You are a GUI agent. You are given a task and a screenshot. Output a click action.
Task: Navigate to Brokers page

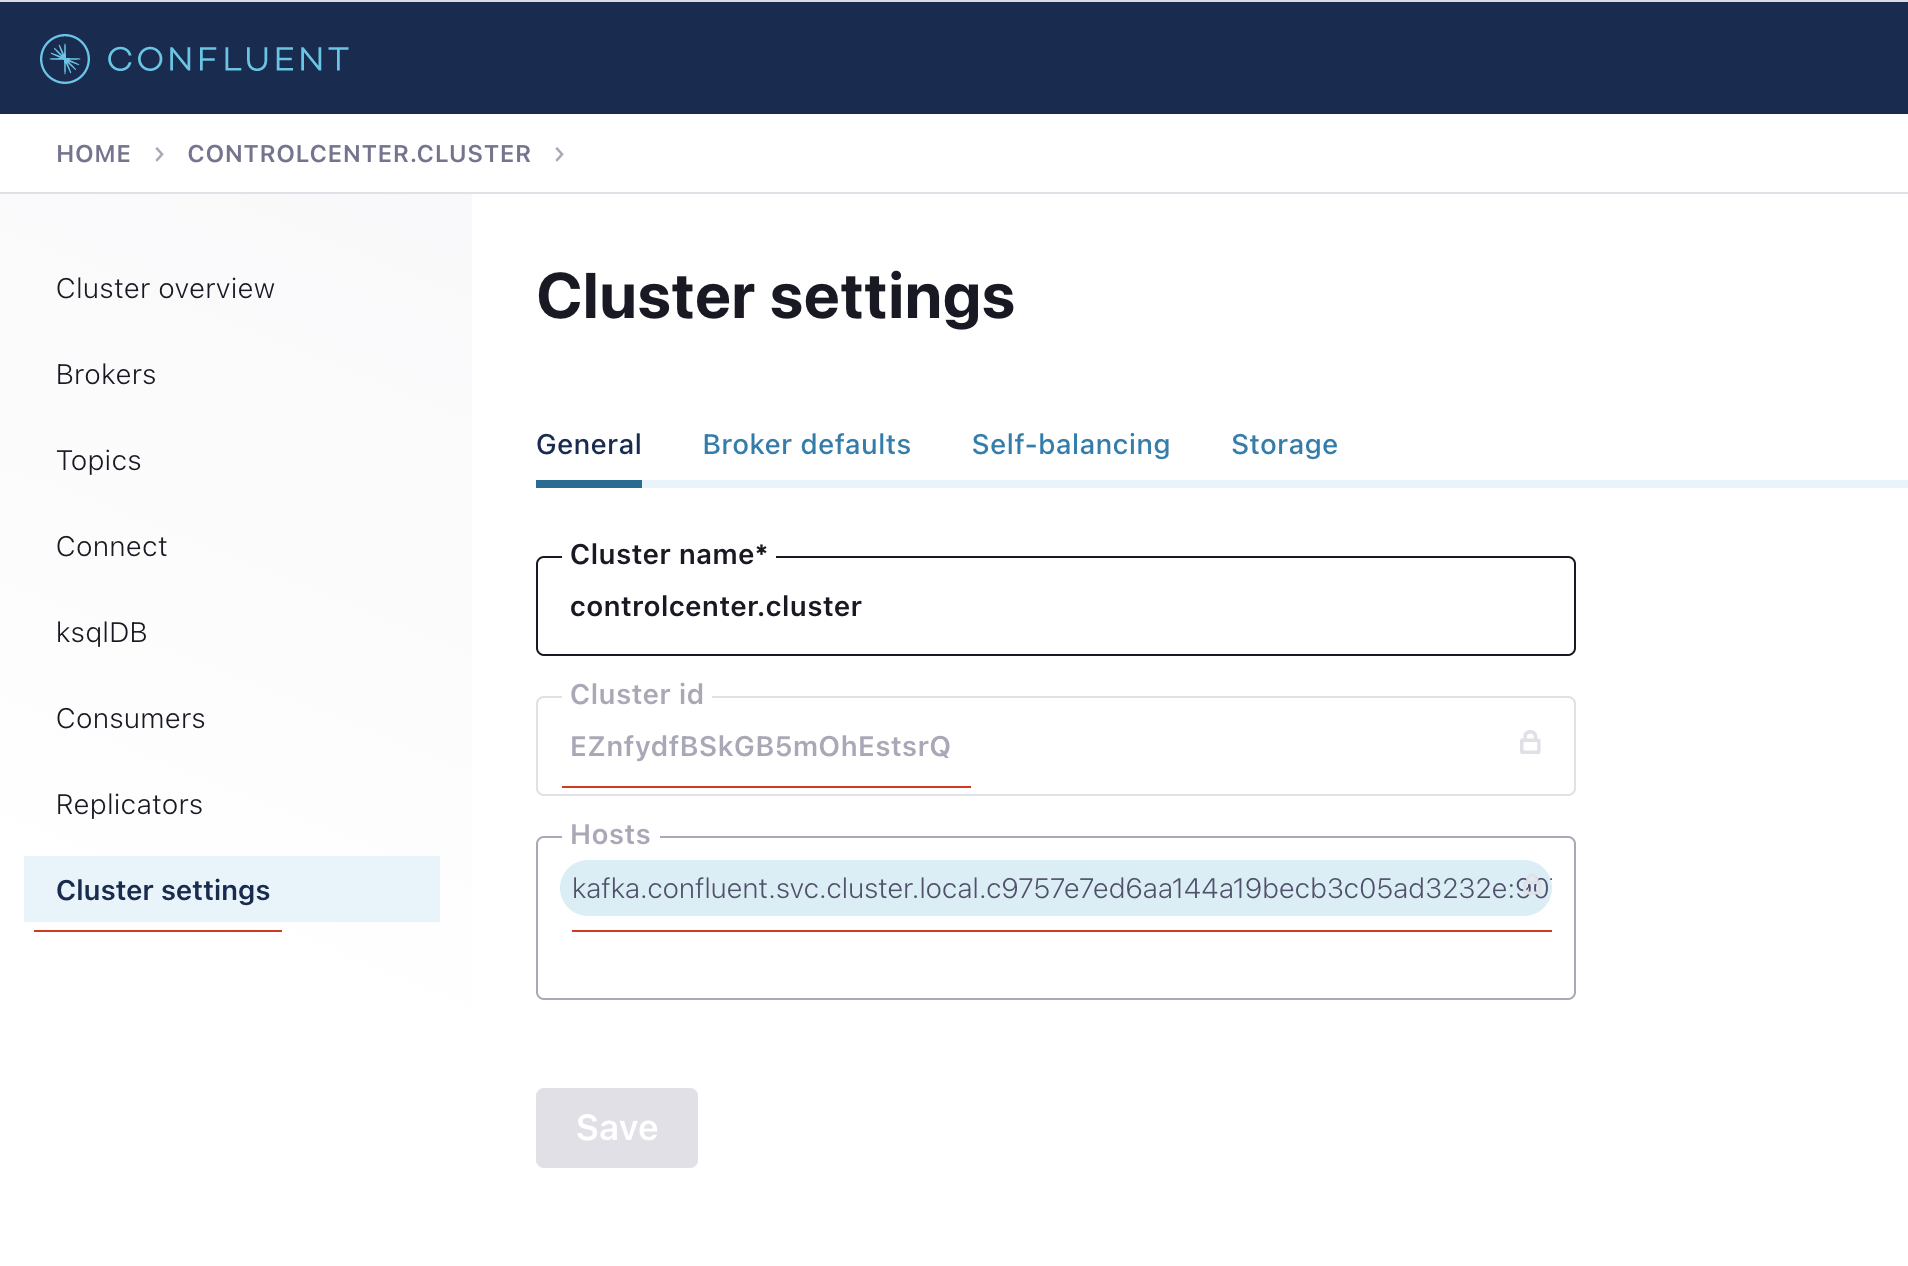coord(106,375)
